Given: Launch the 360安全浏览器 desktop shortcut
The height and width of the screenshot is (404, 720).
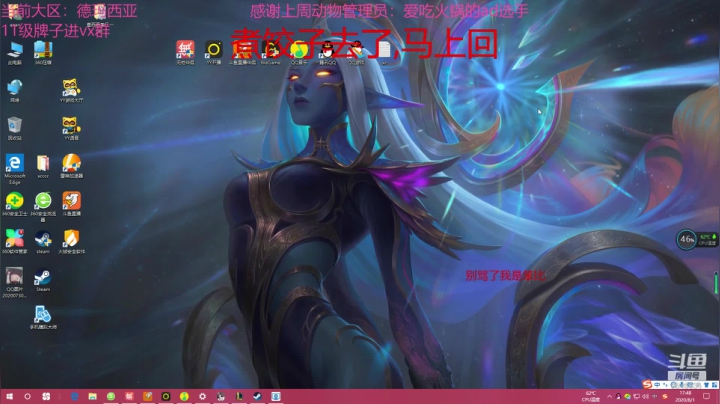Looking at the screenshot, I should tap(43, 207).
